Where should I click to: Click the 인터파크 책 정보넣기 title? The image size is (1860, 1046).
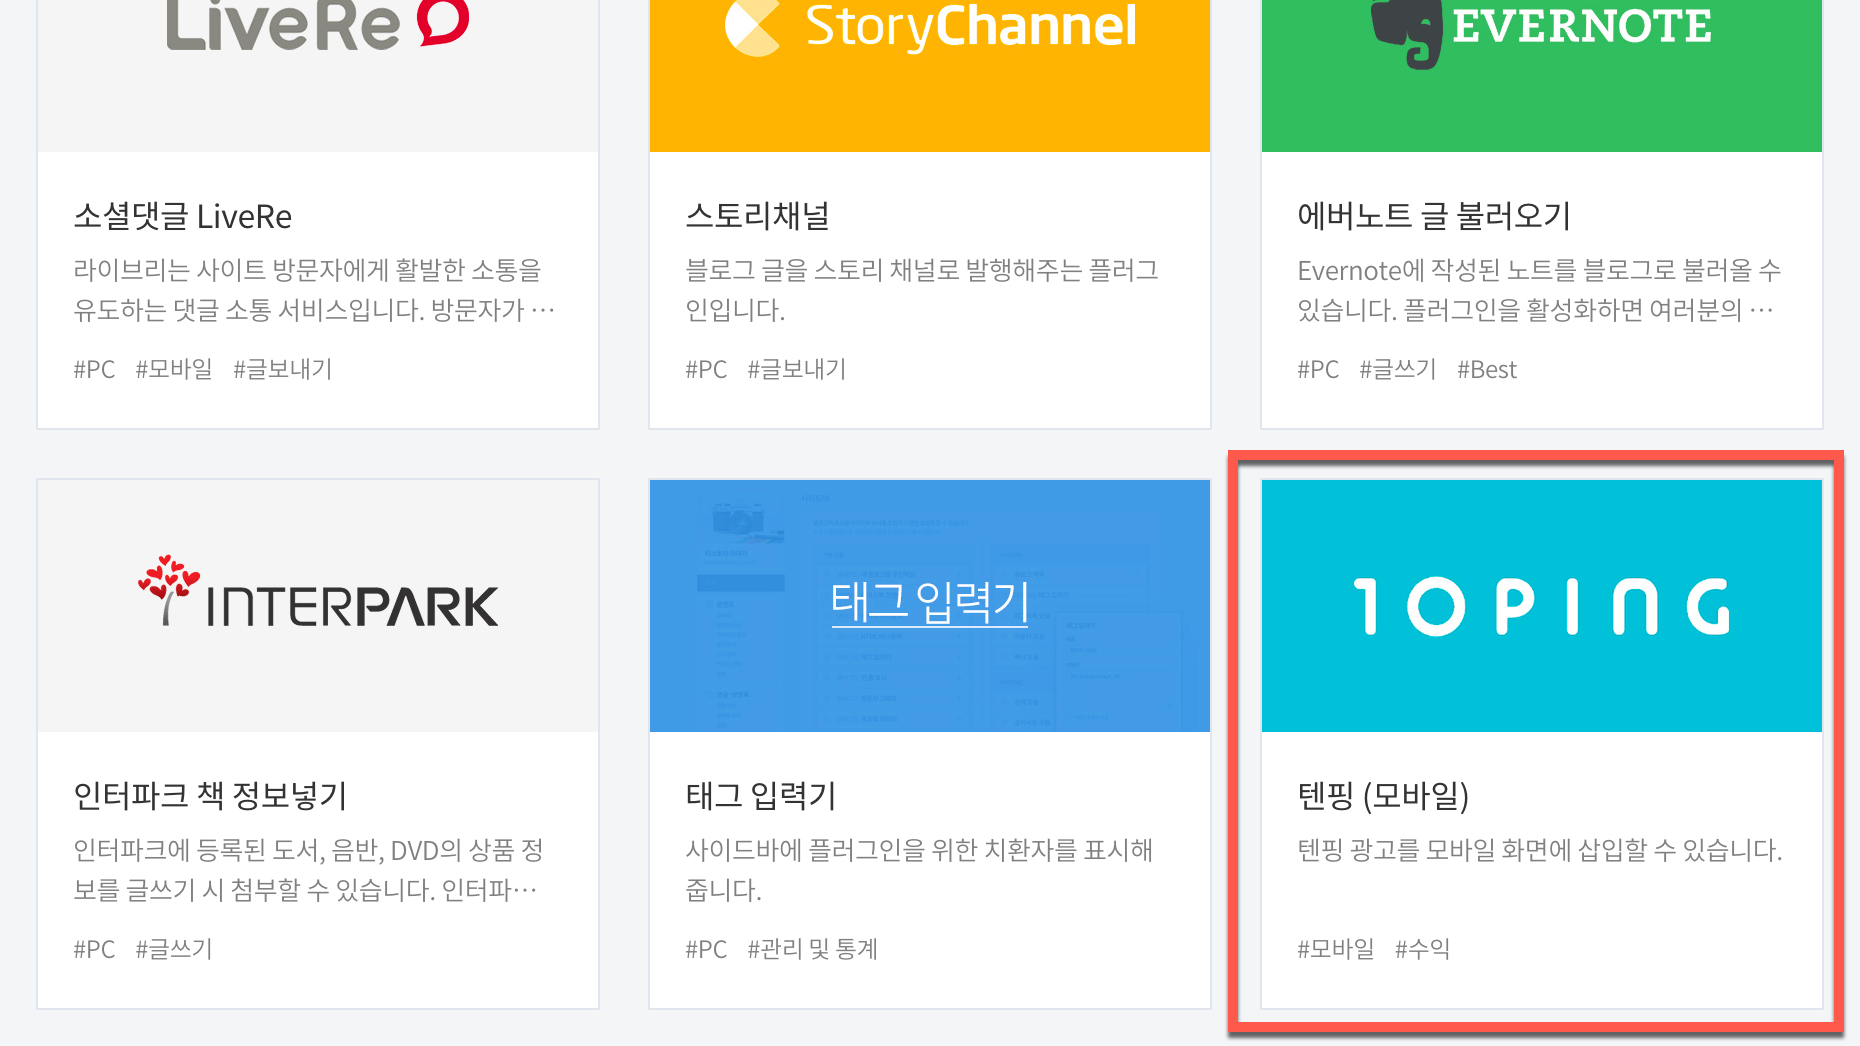(210, 796)
